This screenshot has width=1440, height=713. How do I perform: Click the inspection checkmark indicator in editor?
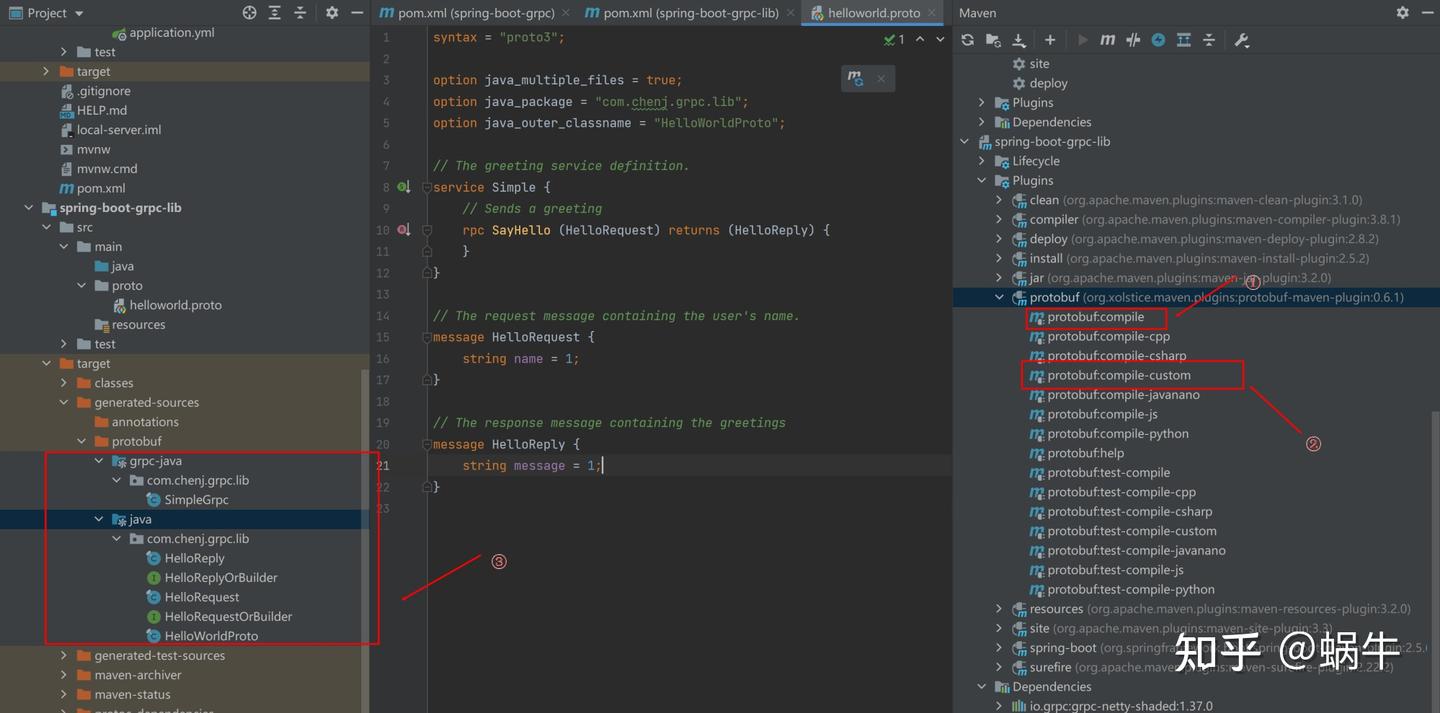890,40
